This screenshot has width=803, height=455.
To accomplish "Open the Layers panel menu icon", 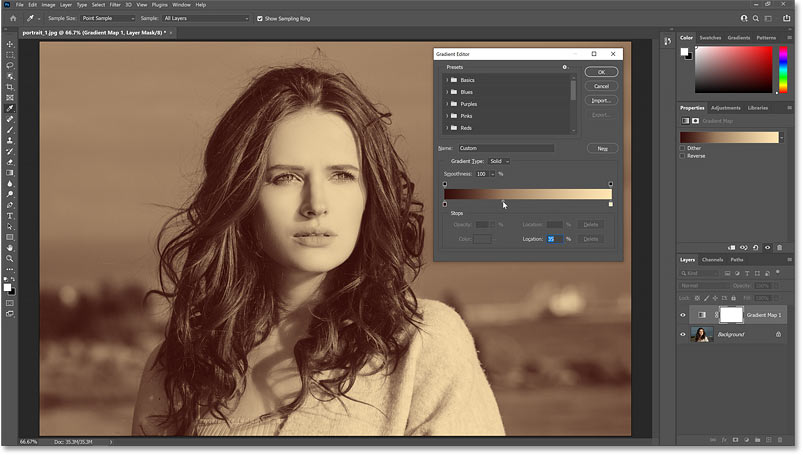I will 789,260.
